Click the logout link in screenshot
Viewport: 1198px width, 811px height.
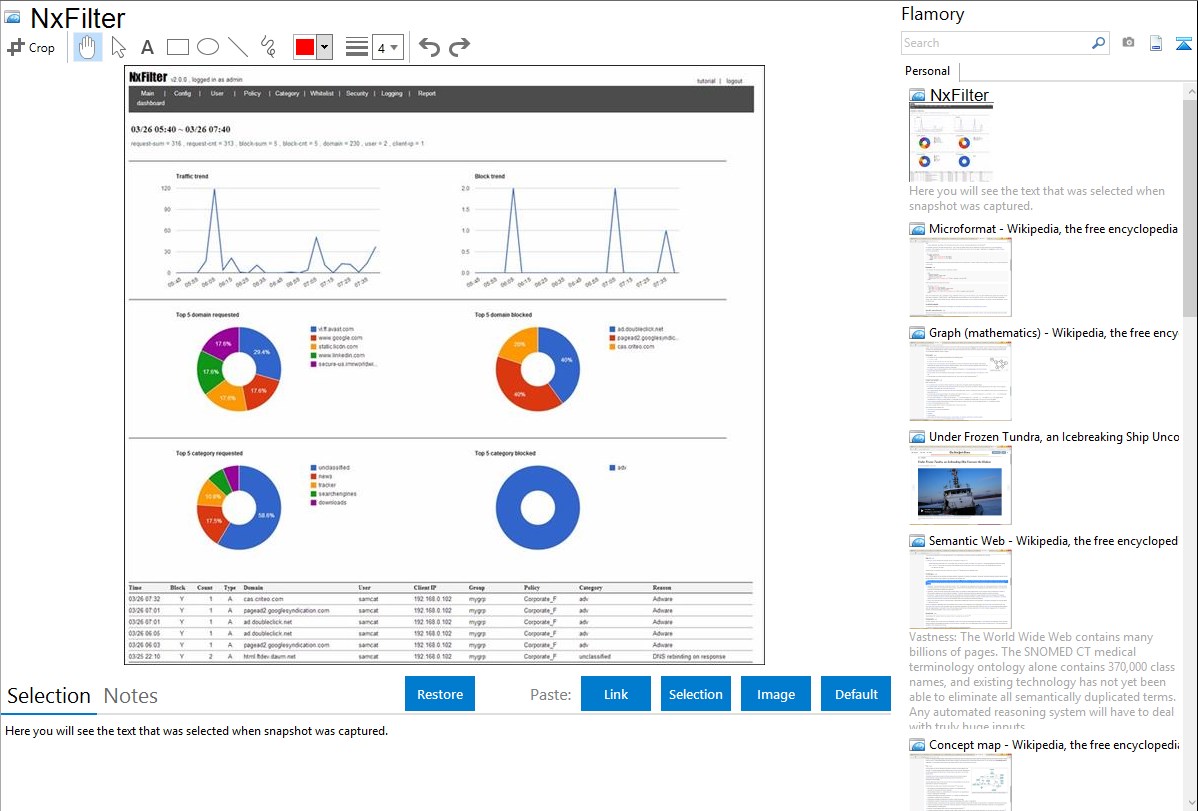point(734,81)
